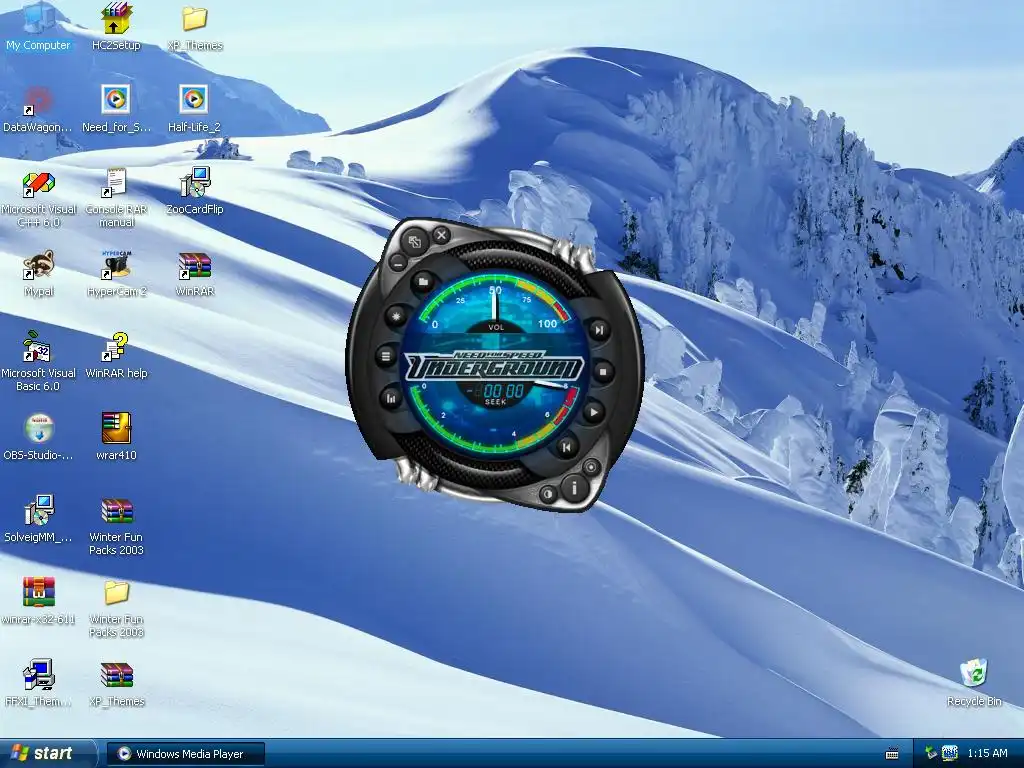Screen dimensions: 1024x768
Task: Select the ZooCardFlip icon
Action: click(x=195, y=192)
